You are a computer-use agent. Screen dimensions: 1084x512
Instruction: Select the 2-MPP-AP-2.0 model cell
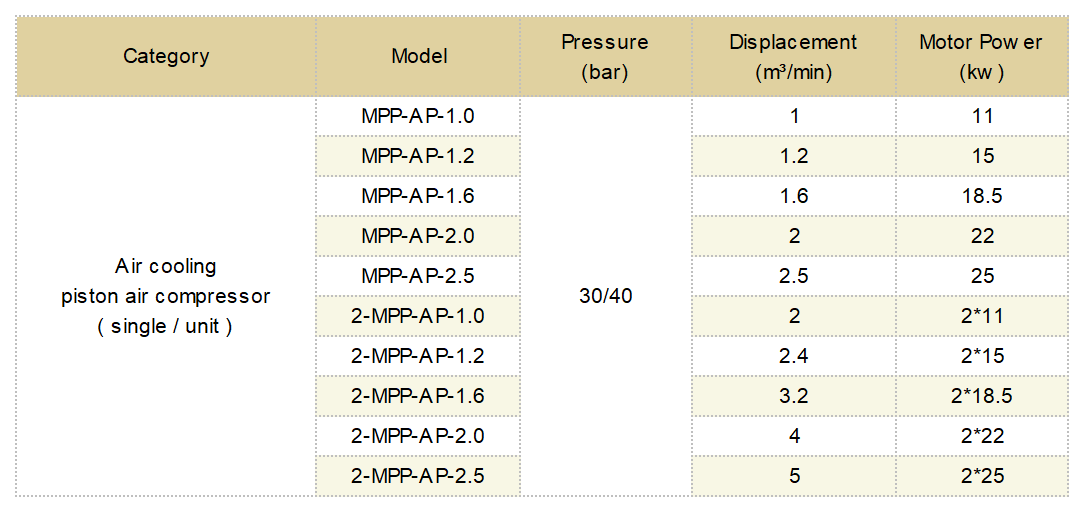tap(418, 436)
